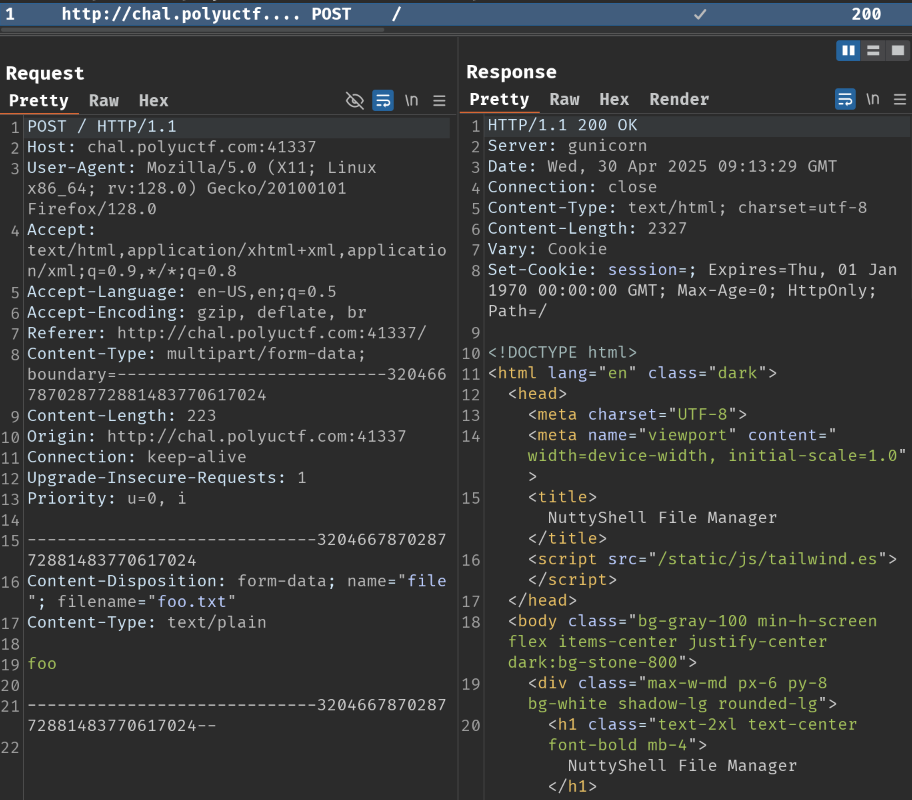Click the 'Priority: u=0, i' header
This screenshot has width=912, height=800.
point(106,498)
